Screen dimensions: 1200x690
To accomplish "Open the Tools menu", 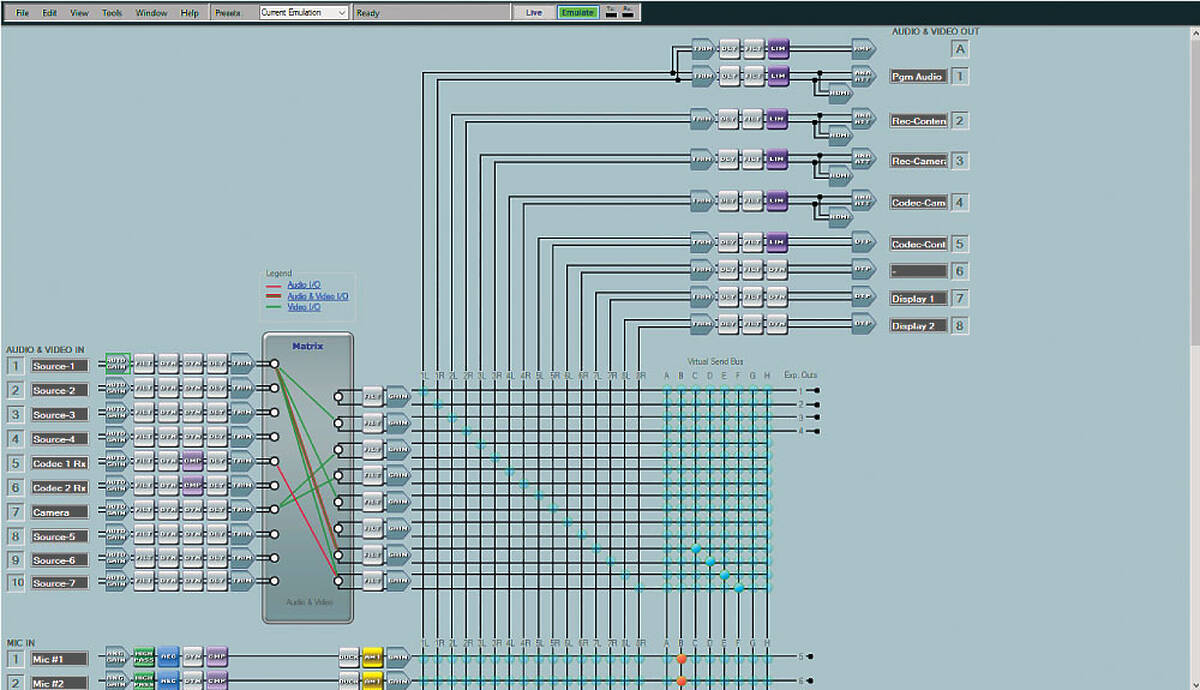I will [x=112, y=13].
